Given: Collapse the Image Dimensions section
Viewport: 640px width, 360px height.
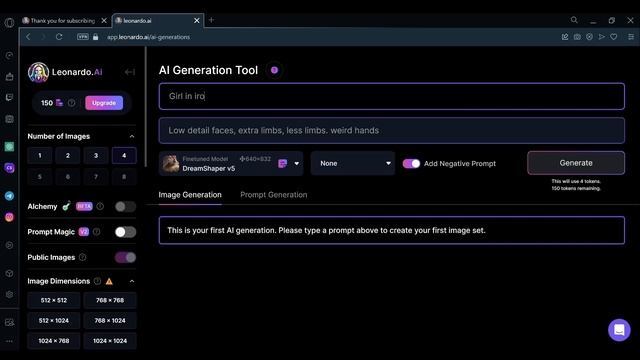Looking at the screenshot, I should pyautogui.click(x=131, y=281).
